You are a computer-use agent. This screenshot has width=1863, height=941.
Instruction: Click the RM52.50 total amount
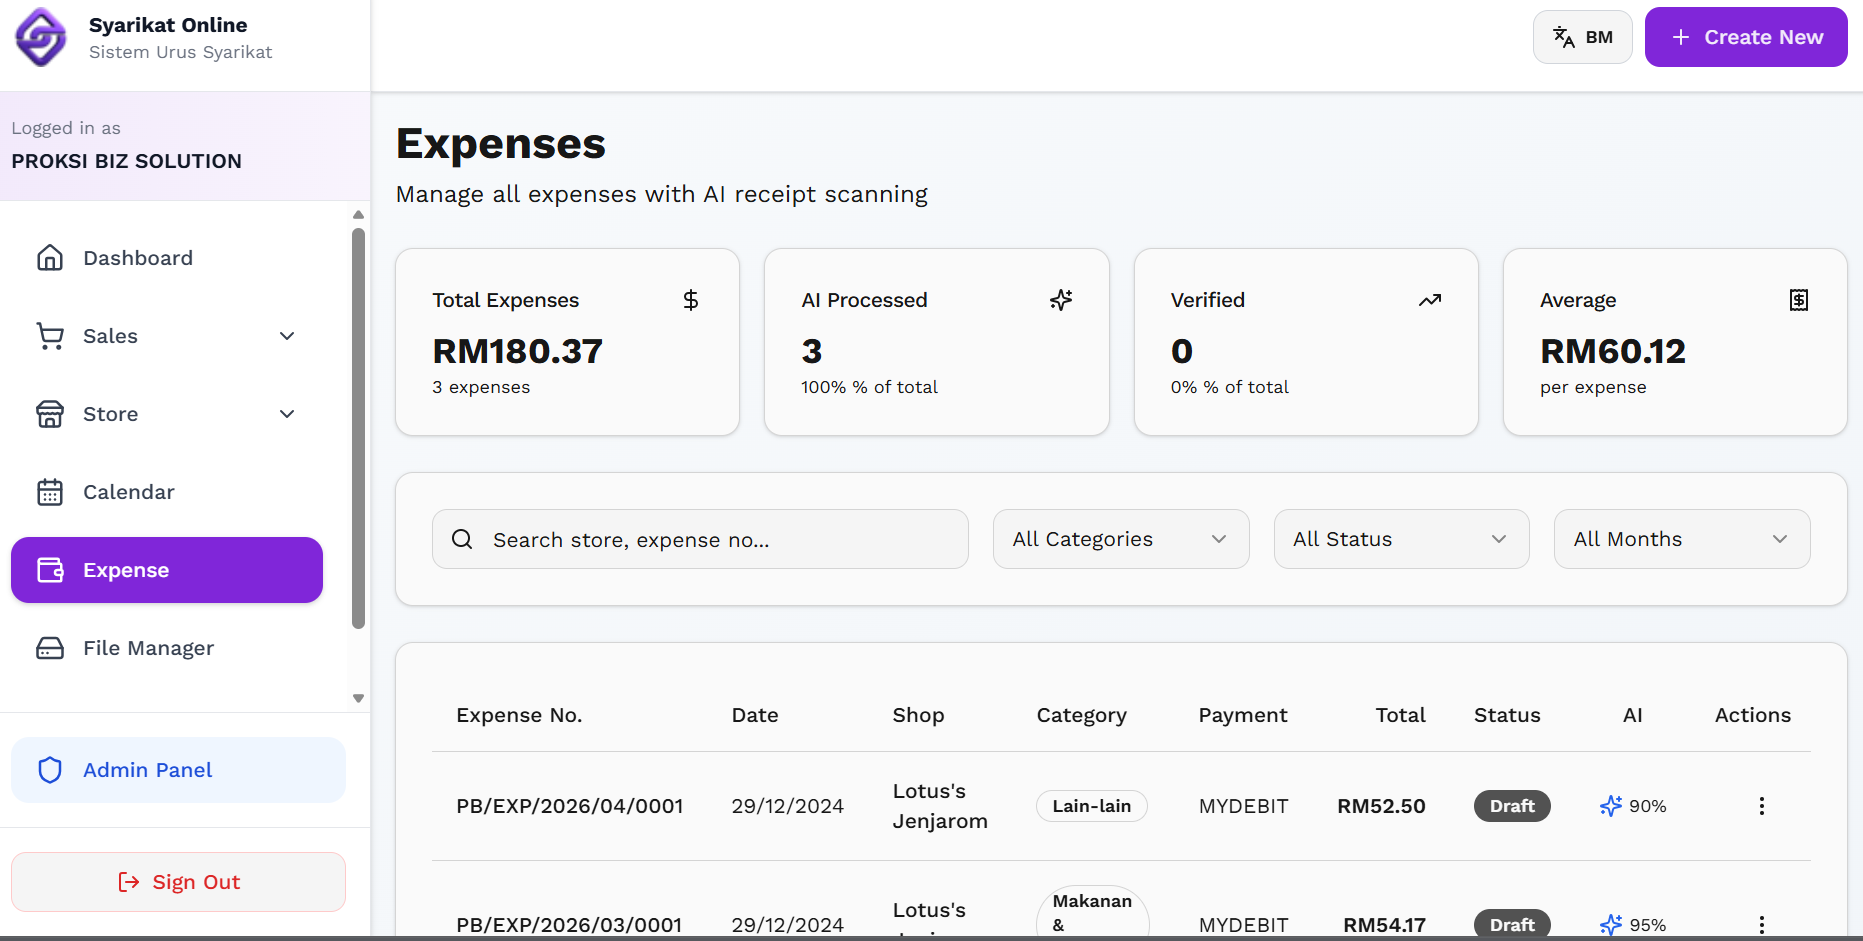click(1381, 806)
